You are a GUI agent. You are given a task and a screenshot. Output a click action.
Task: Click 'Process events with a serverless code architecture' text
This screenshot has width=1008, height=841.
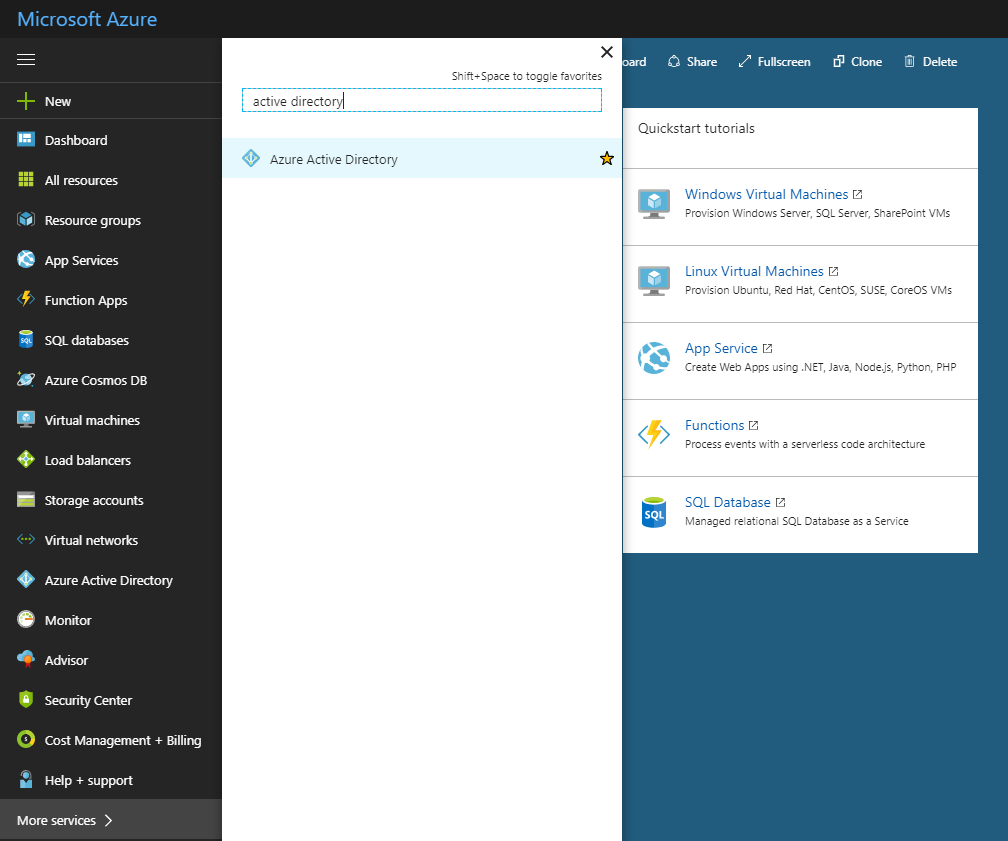805,444
